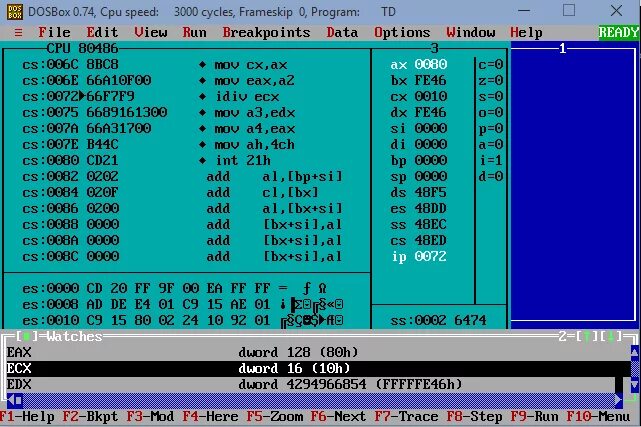Click the Watches window up-arrow zoom icon
The width and height of the screenshot is (641, 427).
click(x=587, y=336)
